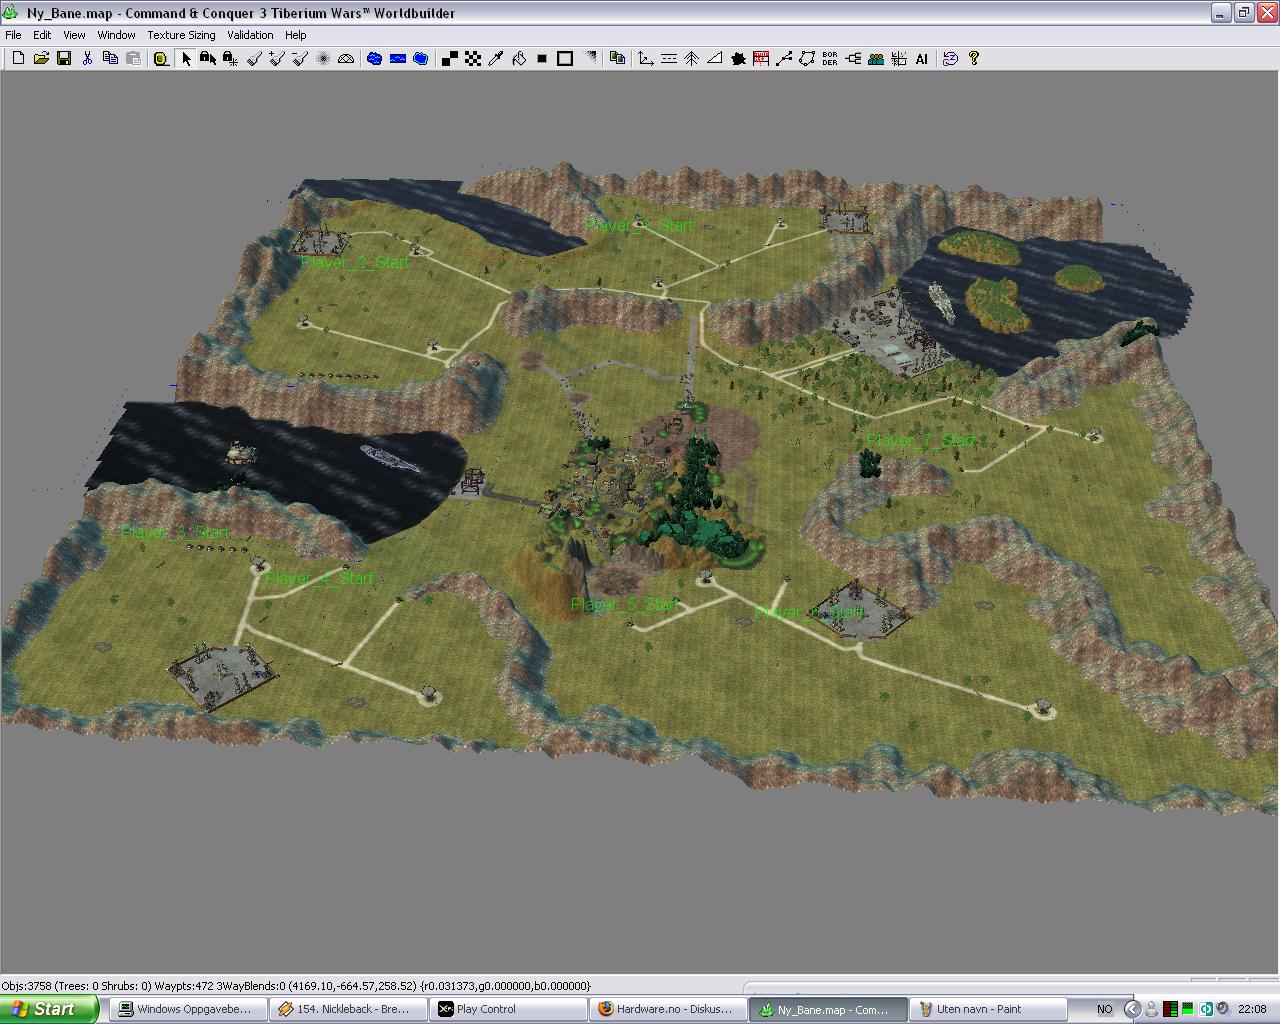Switch to Nickleback music player taskbar item

tap(348, 1009)
